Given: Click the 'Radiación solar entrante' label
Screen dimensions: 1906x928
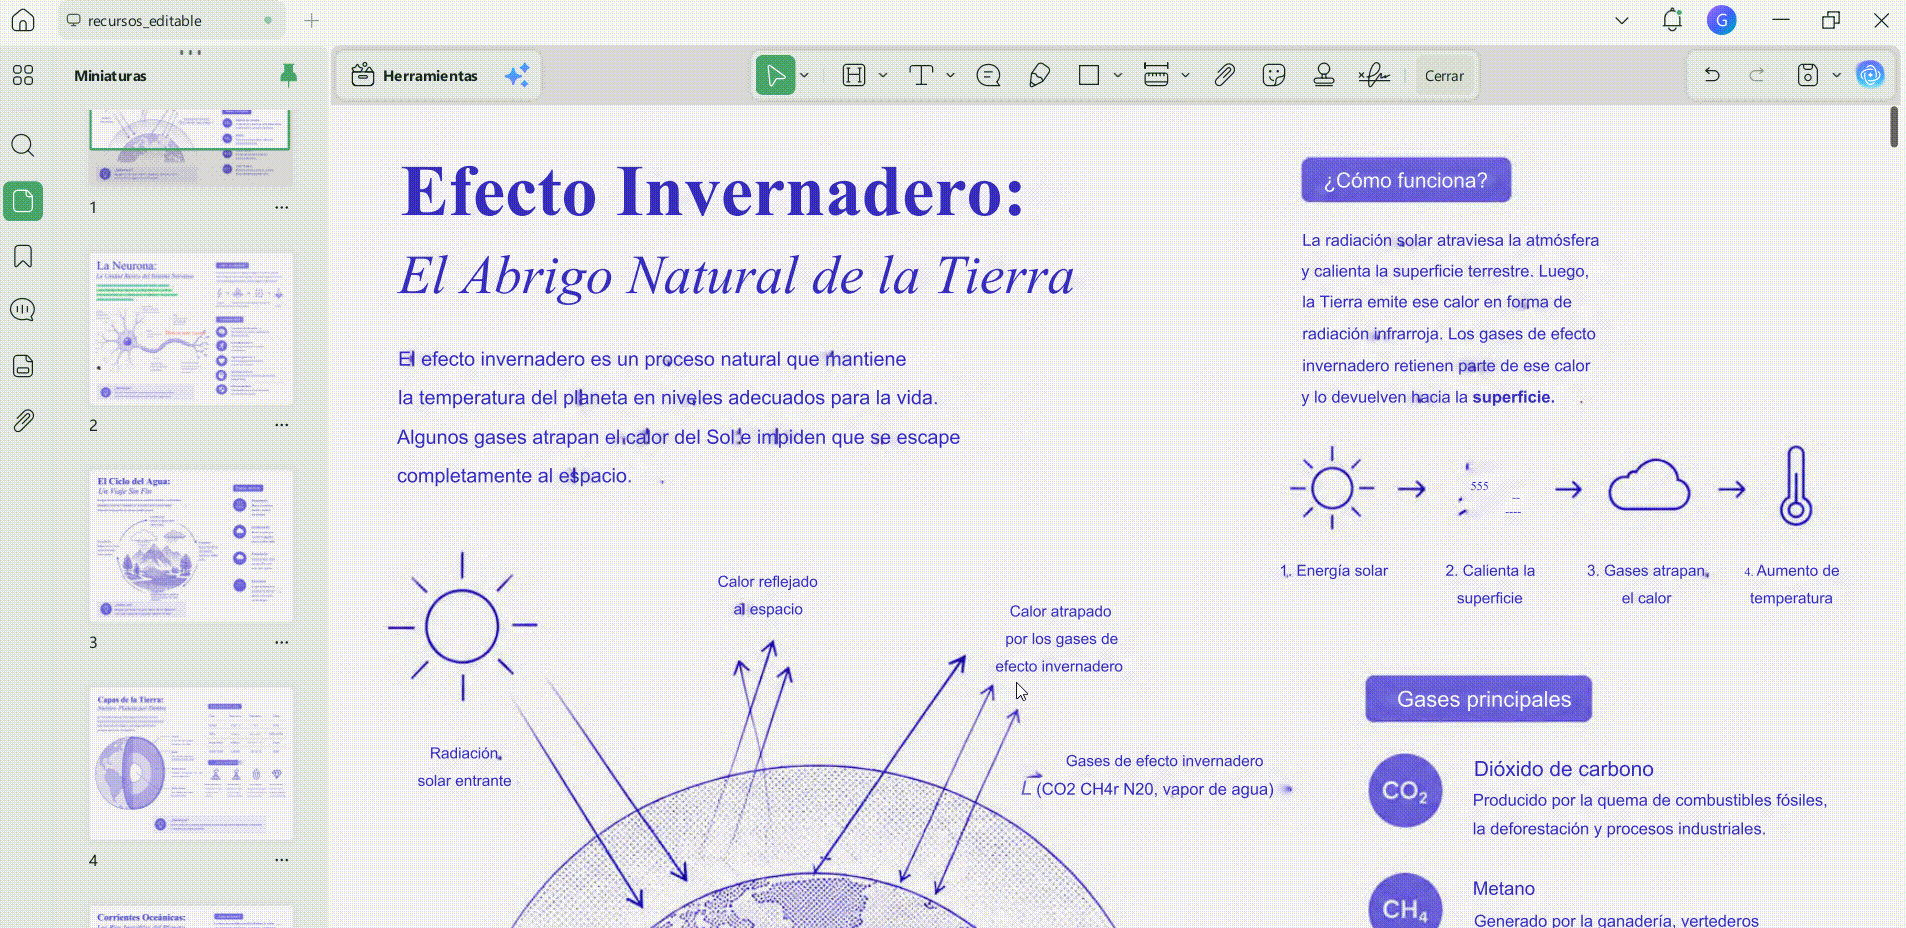Looking at the screenshot, I should point(464,767).
